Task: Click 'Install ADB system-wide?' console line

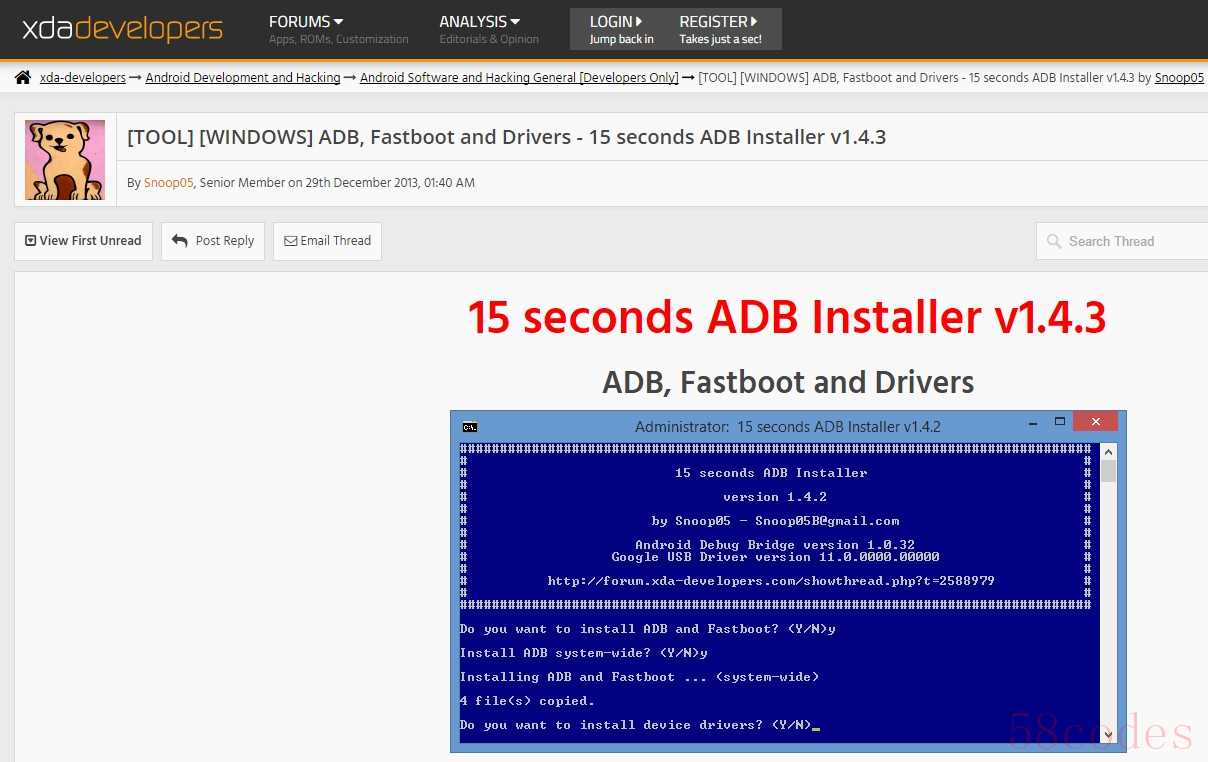Action: (584, 653)
